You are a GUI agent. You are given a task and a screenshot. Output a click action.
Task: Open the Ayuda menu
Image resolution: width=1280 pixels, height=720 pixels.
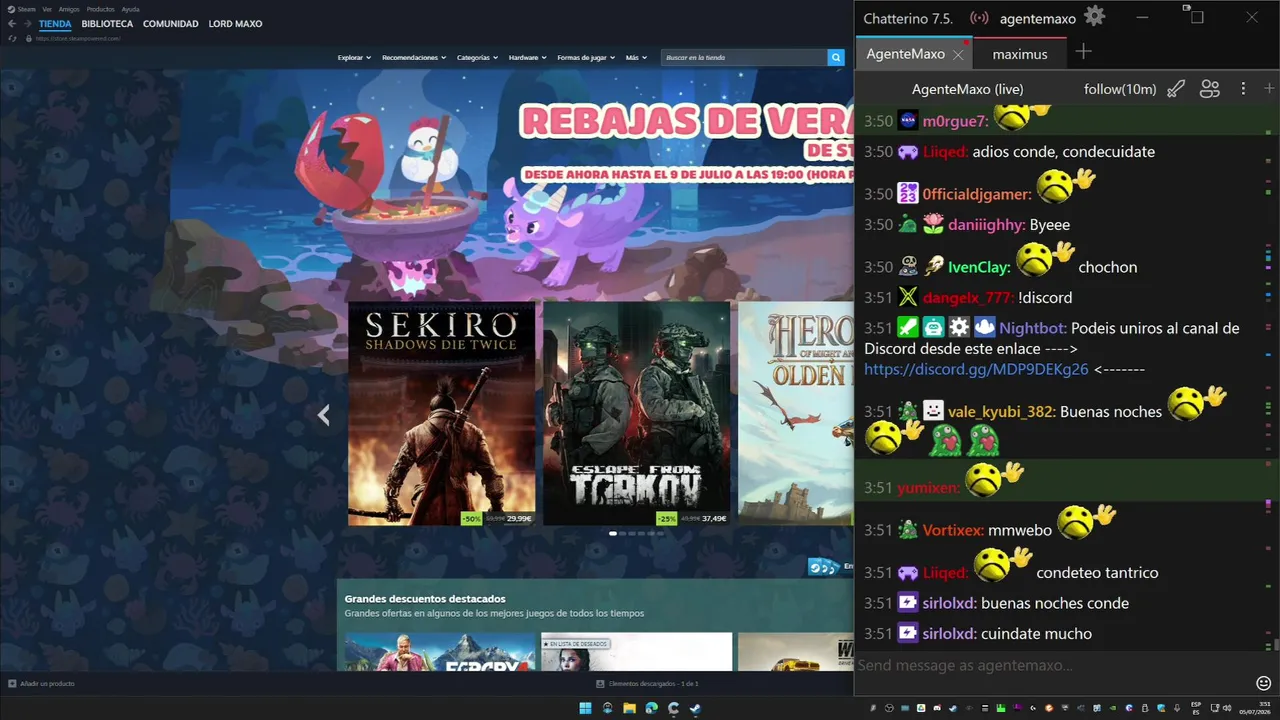(130, 9)
